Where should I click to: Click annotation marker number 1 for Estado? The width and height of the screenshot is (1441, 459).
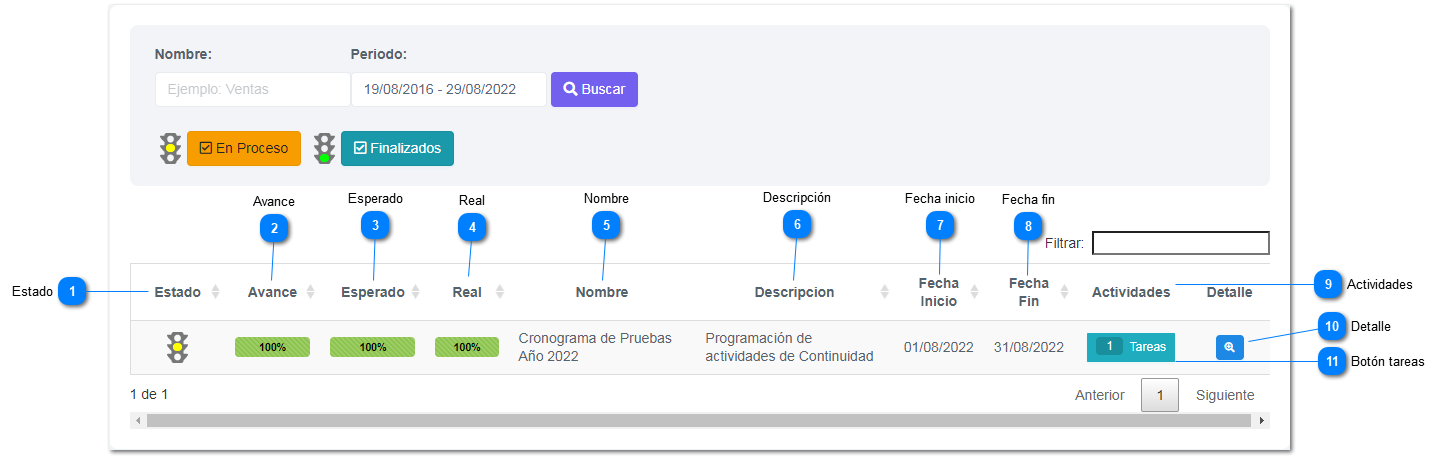coord(72,292)
